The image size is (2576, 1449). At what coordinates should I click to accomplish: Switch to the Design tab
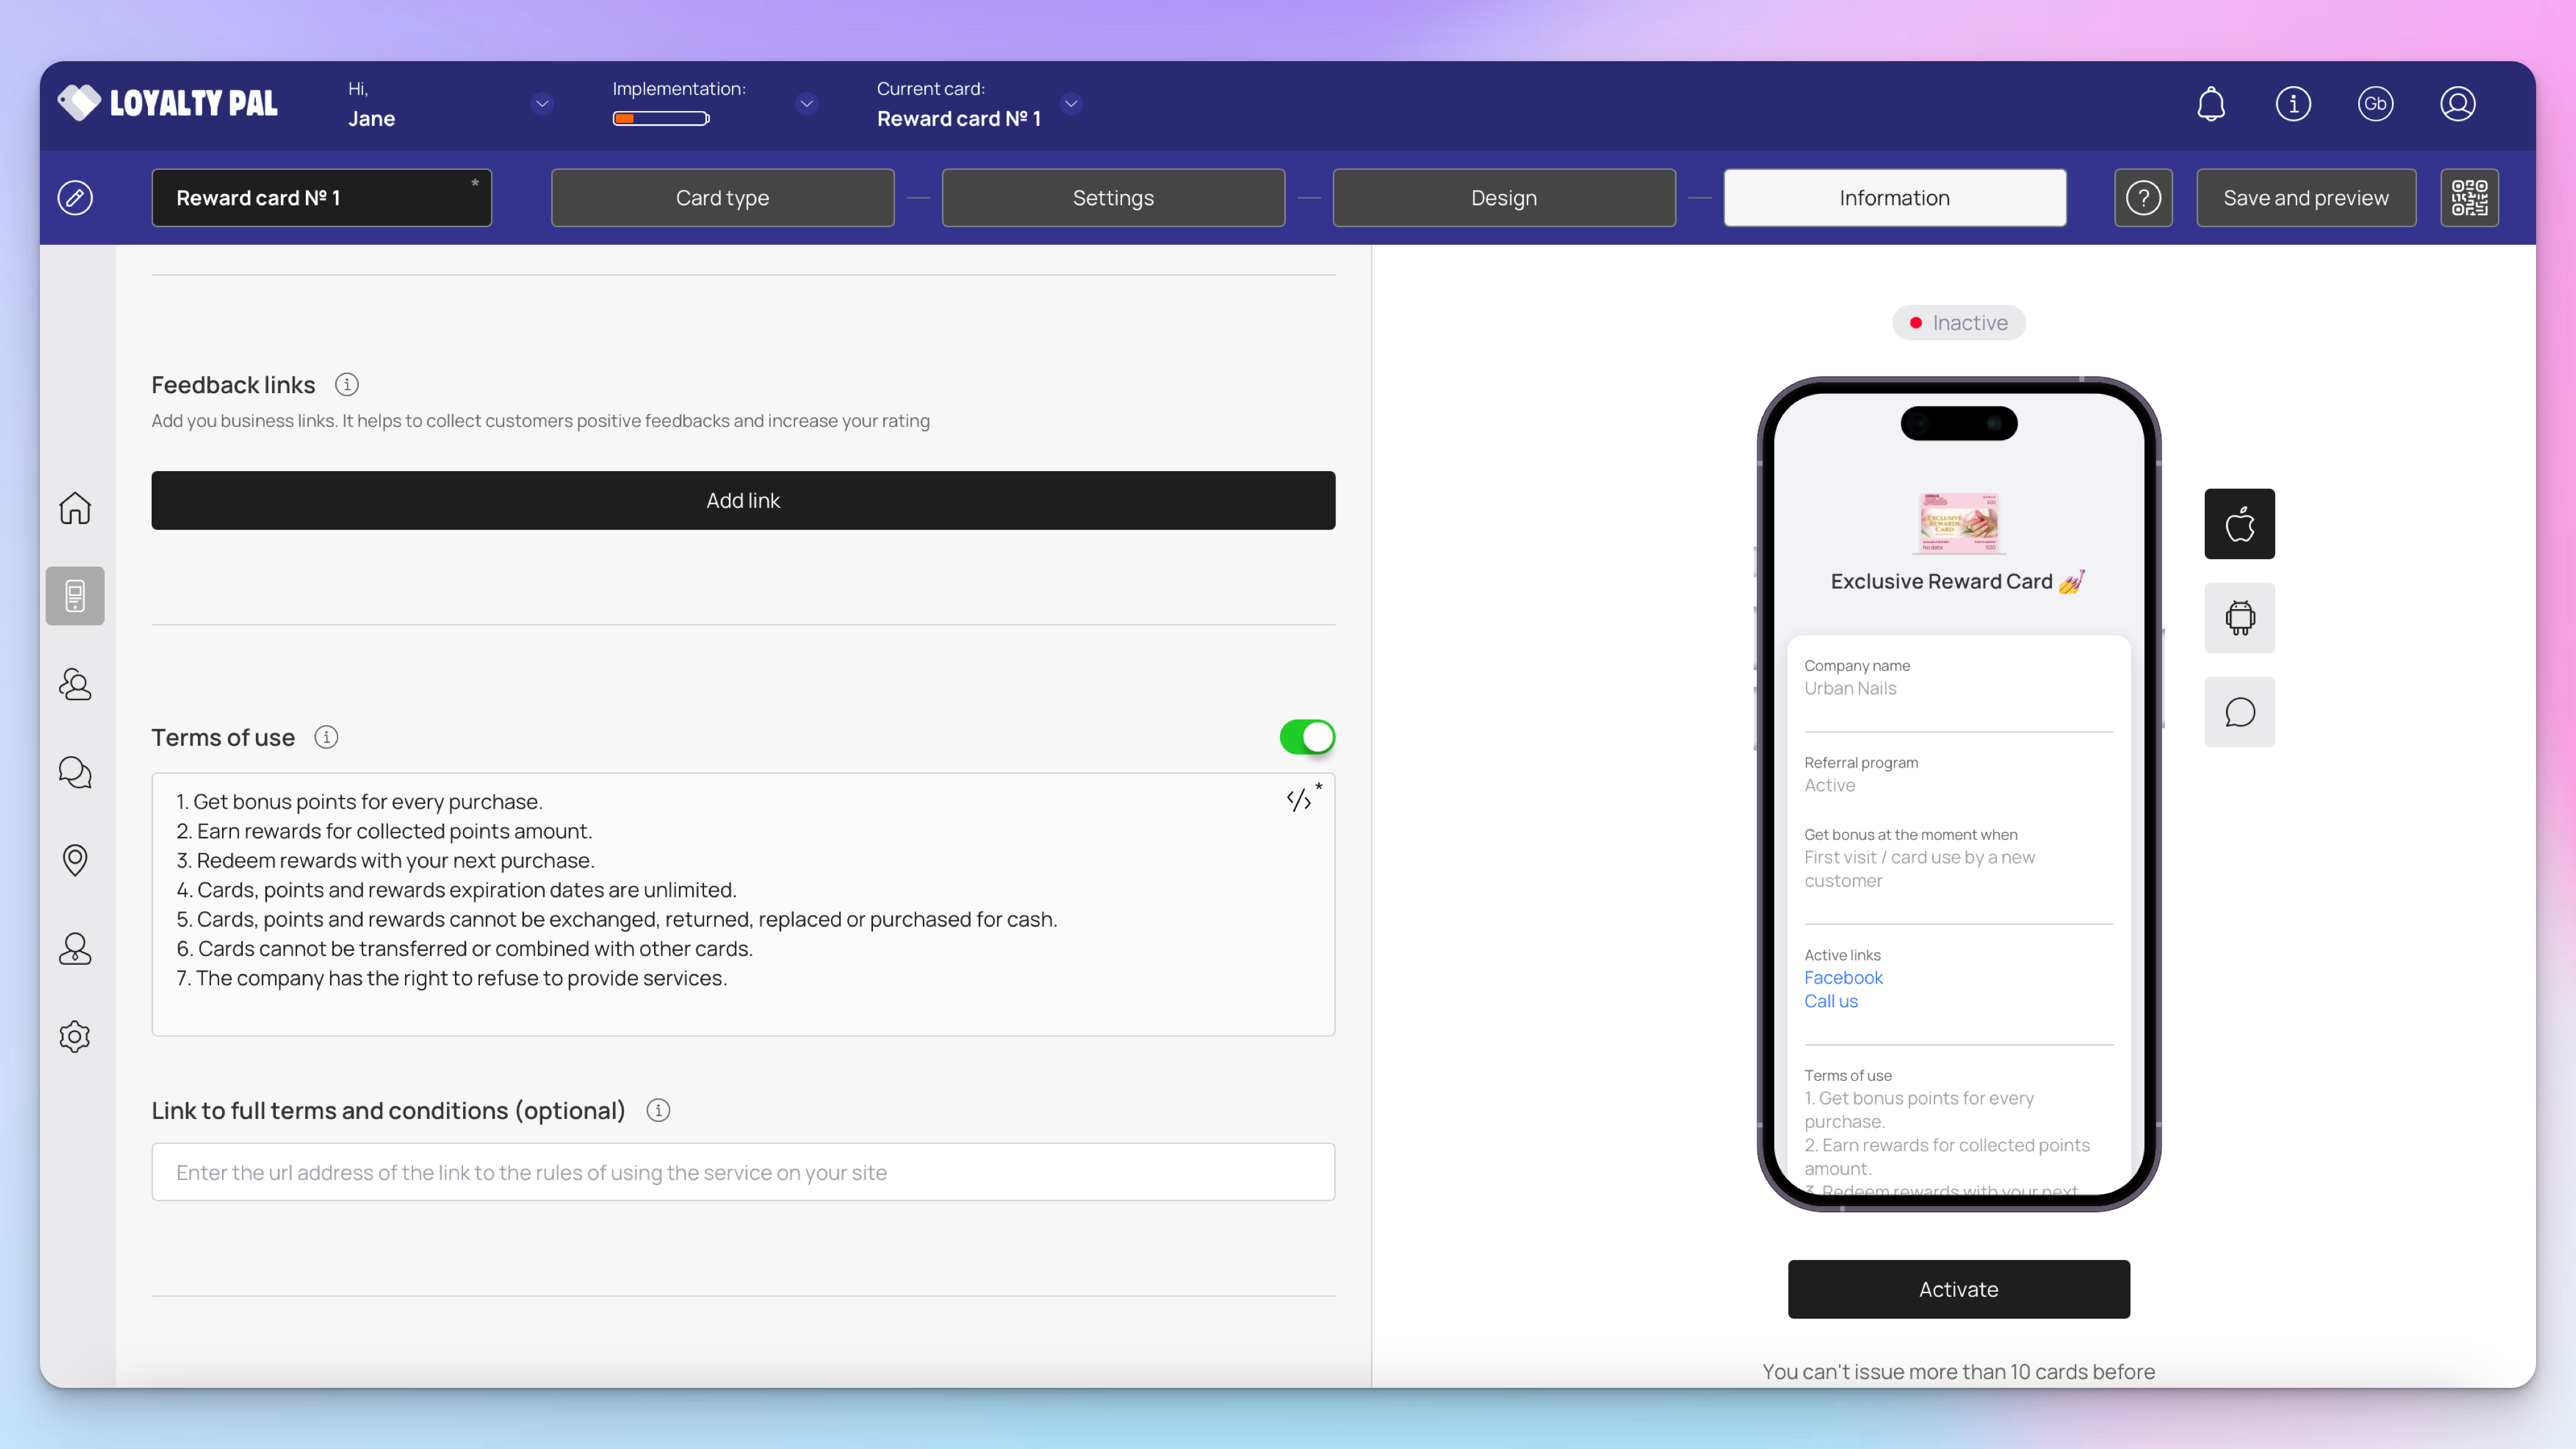(x=1503, y=198)
